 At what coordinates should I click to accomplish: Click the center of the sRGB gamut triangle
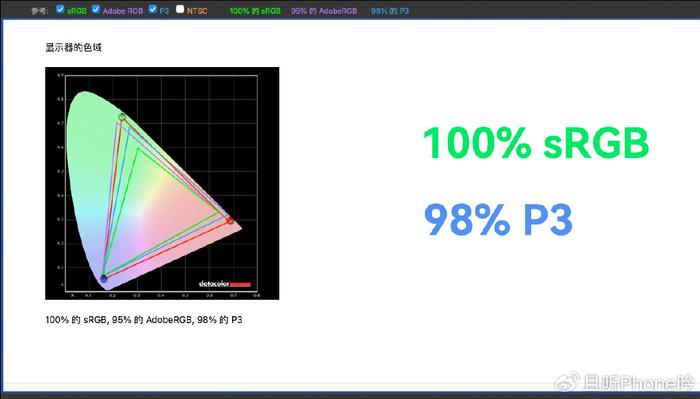tap(153, 211)
